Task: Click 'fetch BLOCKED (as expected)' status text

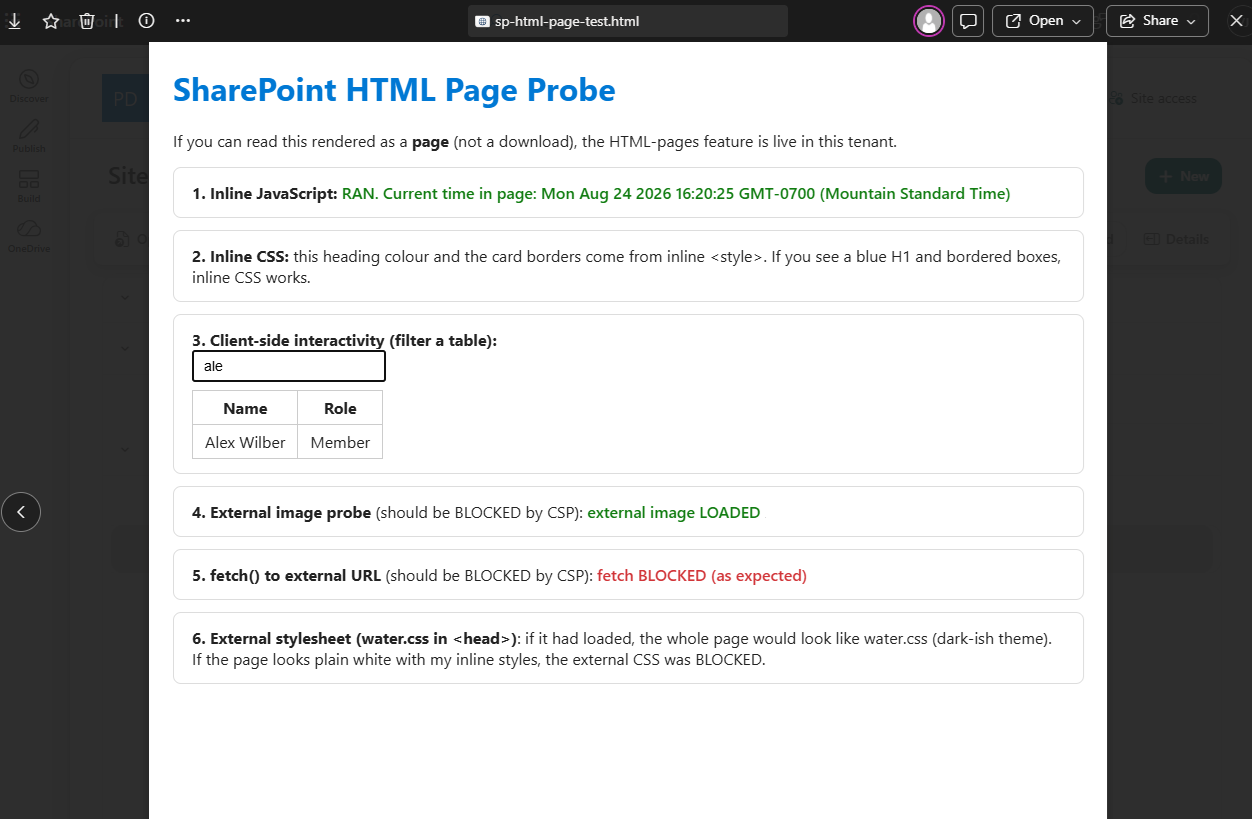Action: 701,575
